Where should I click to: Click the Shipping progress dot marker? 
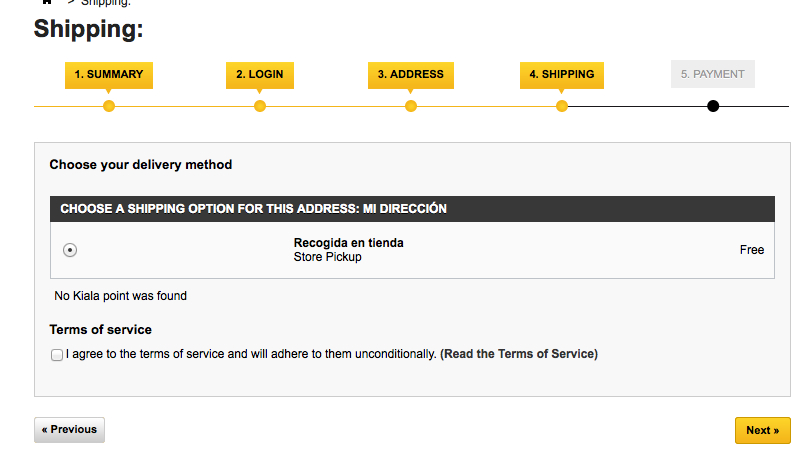pos(562,106)
